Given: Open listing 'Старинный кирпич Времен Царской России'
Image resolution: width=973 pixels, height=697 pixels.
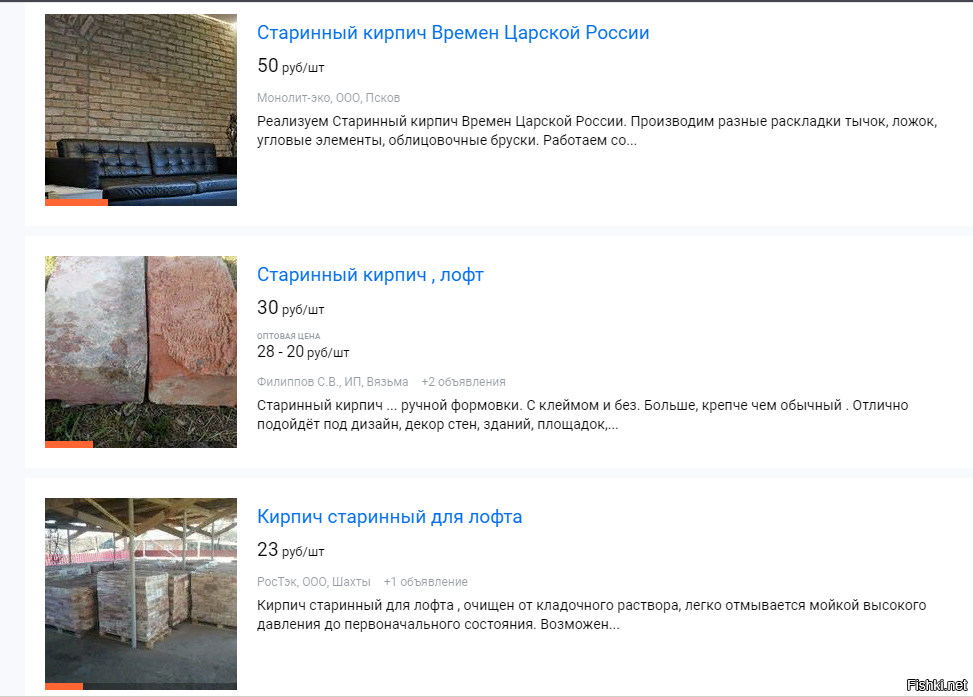Looking at the screenshot, I should point(453,33).
